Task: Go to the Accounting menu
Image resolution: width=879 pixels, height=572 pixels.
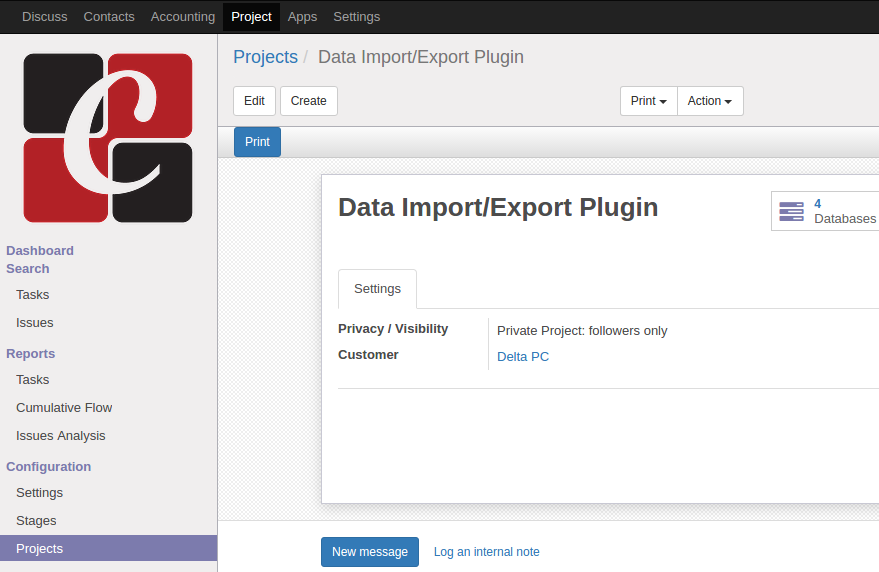Action: 182,17
